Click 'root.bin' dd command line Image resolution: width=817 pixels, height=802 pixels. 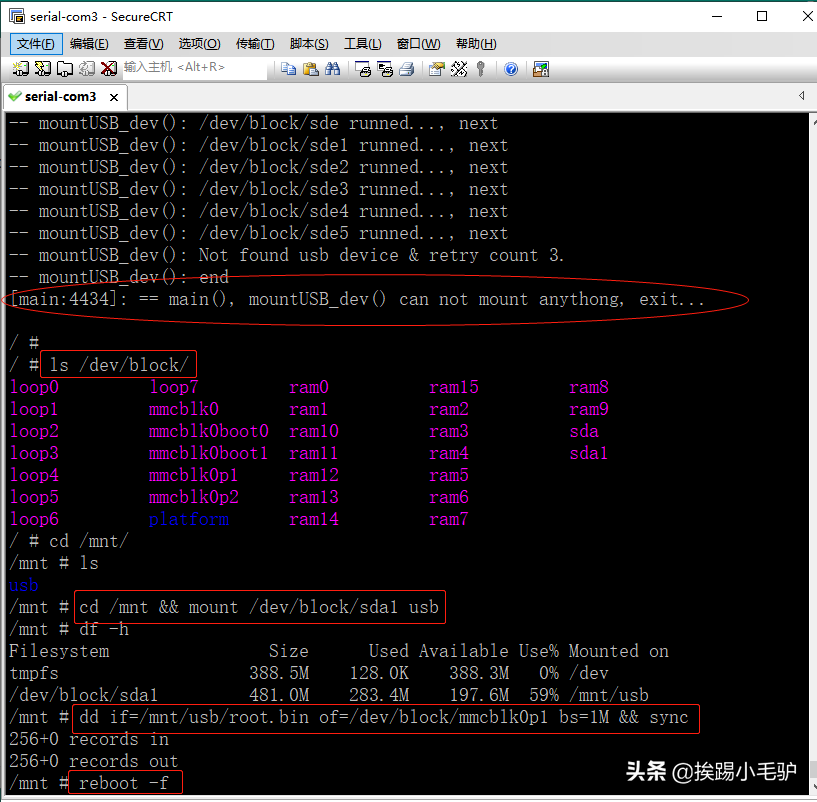(x=384, y=718)
